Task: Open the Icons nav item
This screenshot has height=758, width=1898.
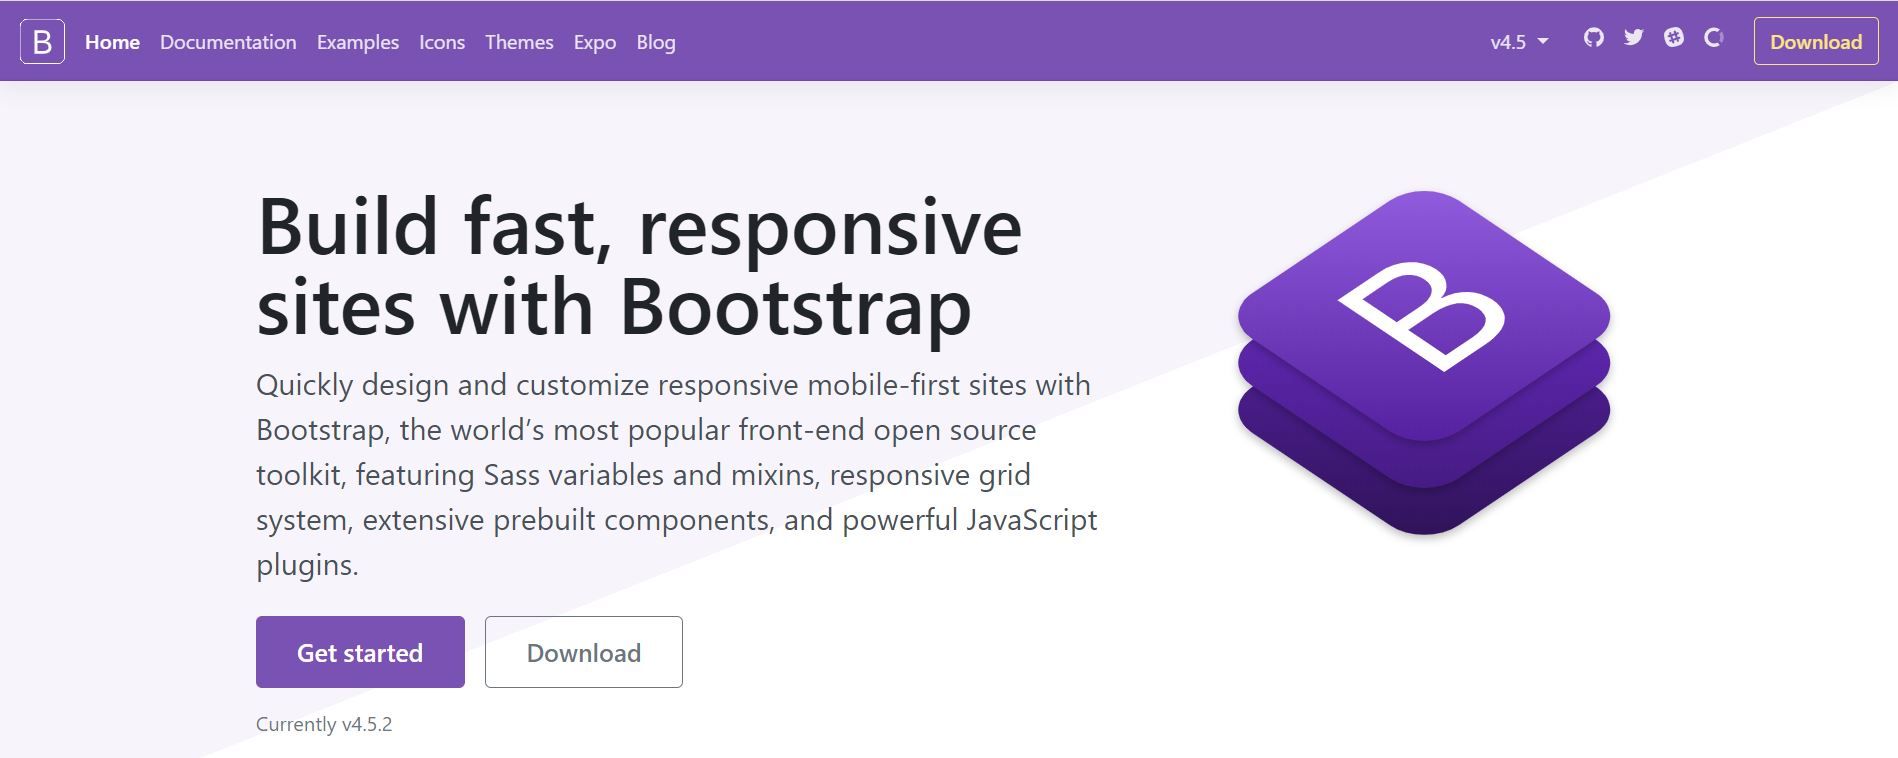Action: [x=442, y=42]
